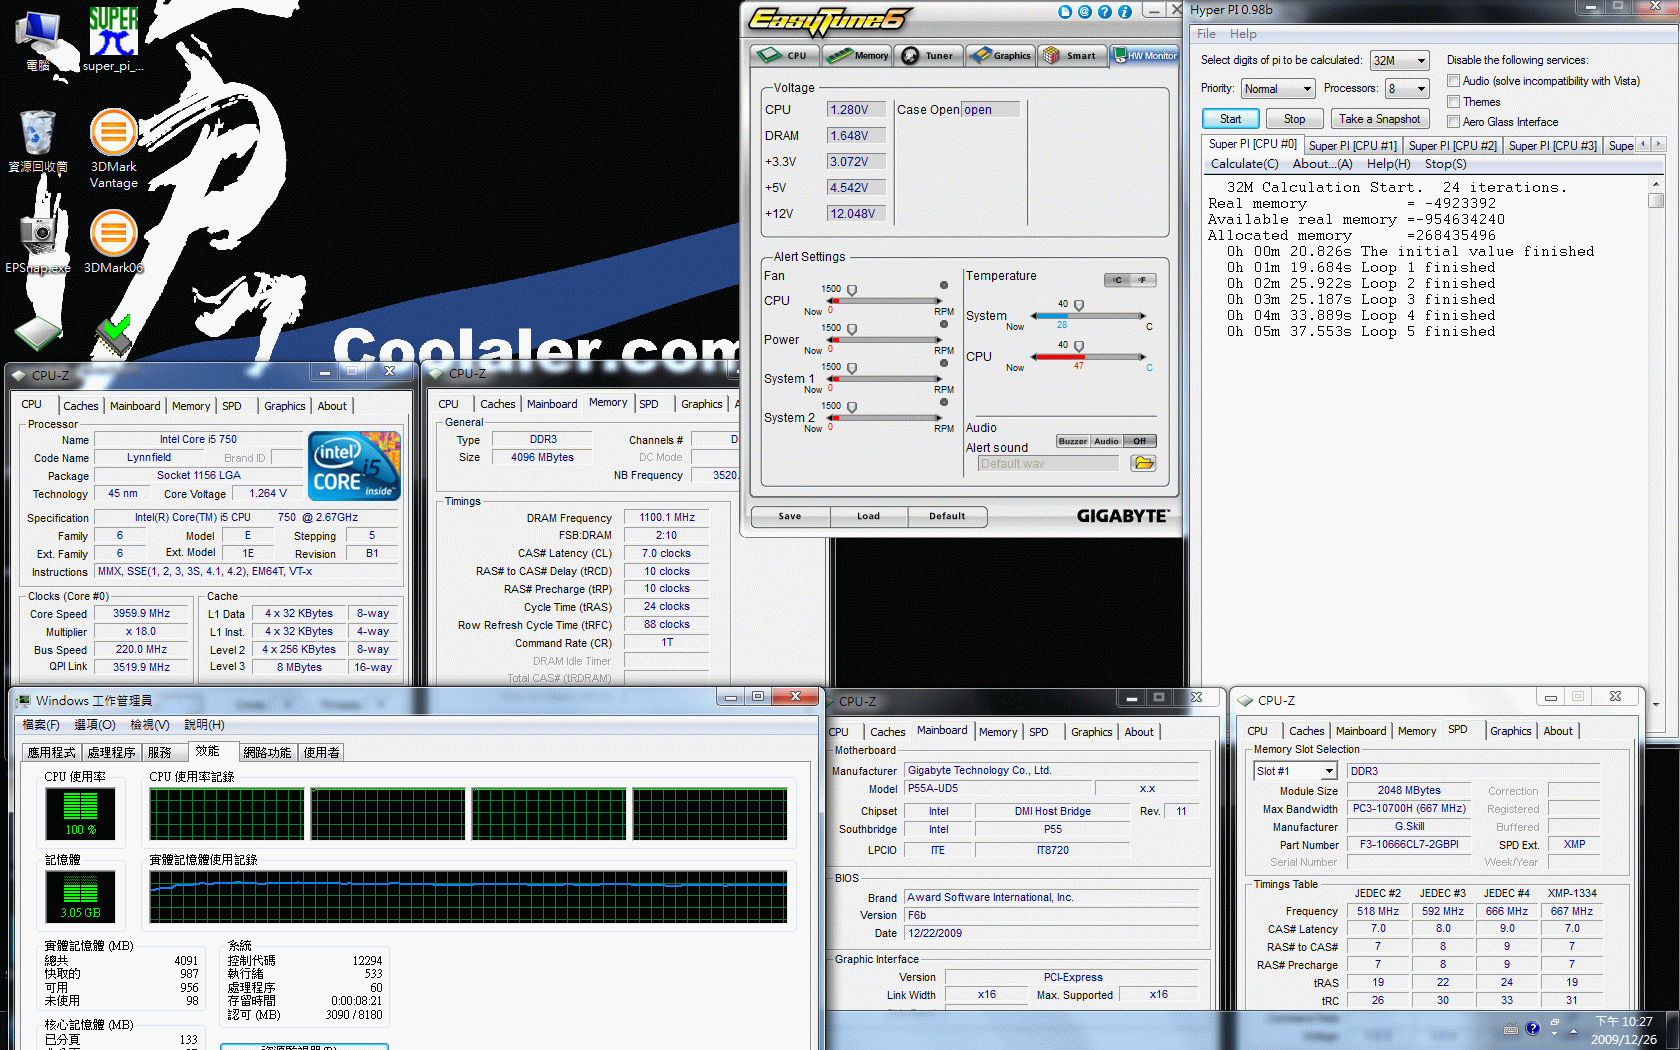
Task: Check Aero Glass Interface checkbox
Action: click(x=1454, y=122)
